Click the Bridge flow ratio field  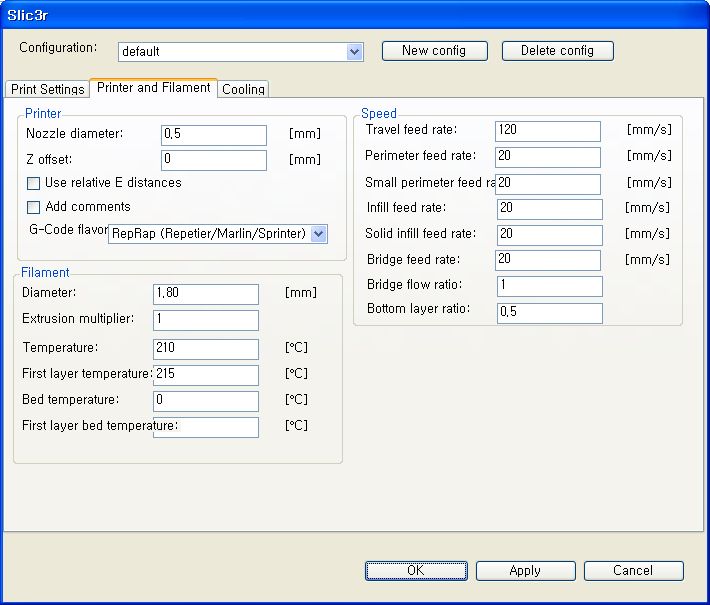point(549,287)
